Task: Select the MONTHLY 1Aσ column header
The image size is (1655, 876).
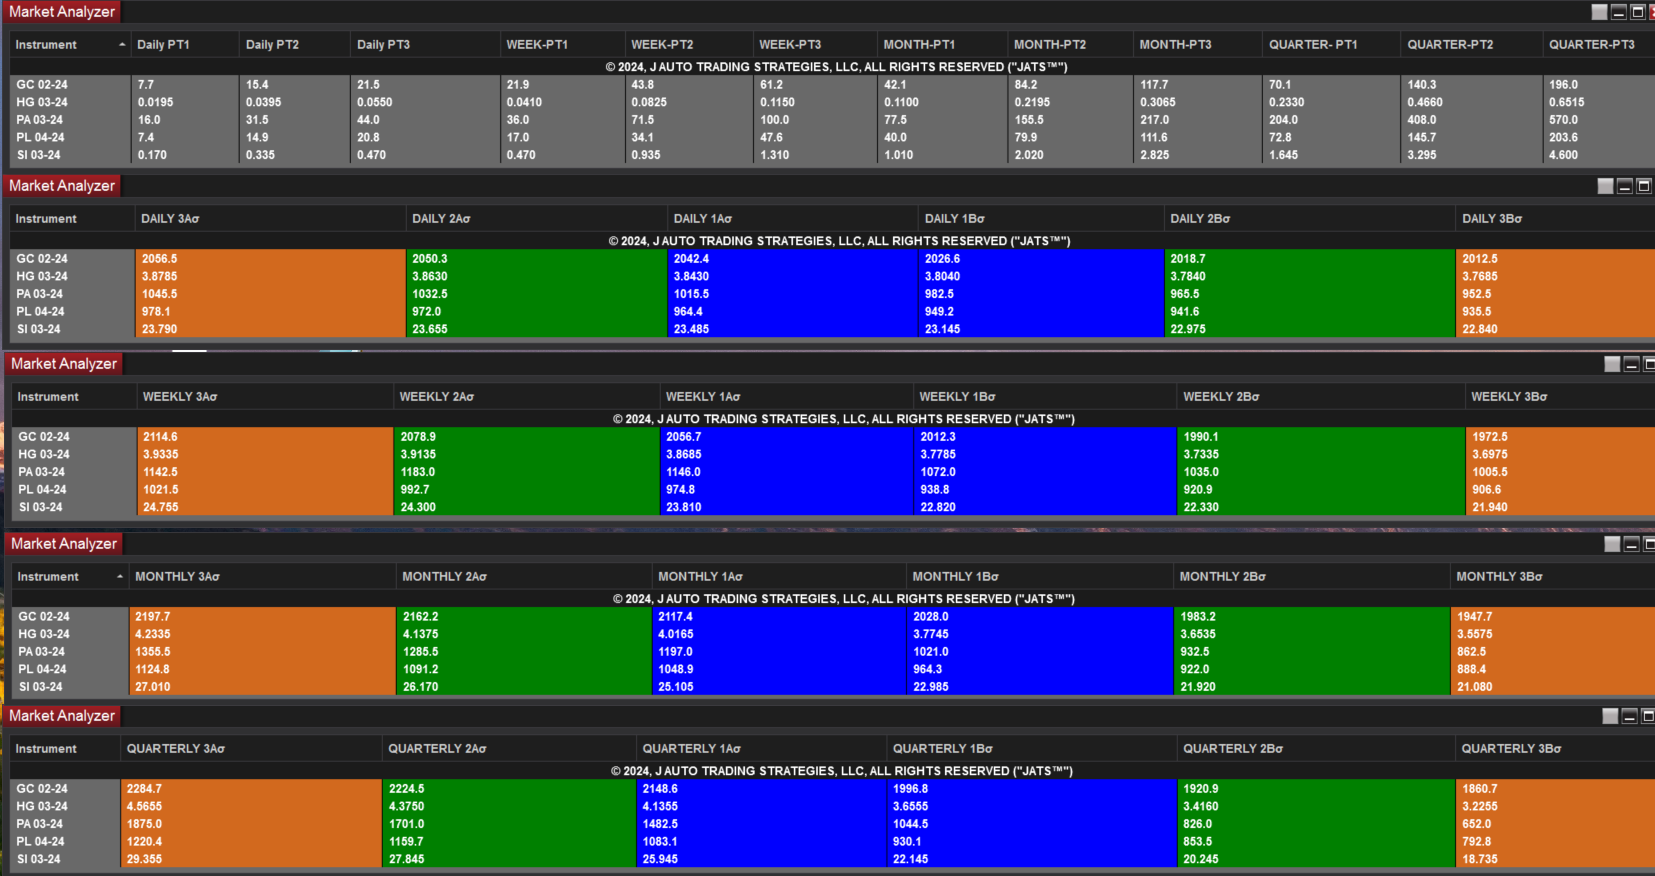Action: [779, 577]
